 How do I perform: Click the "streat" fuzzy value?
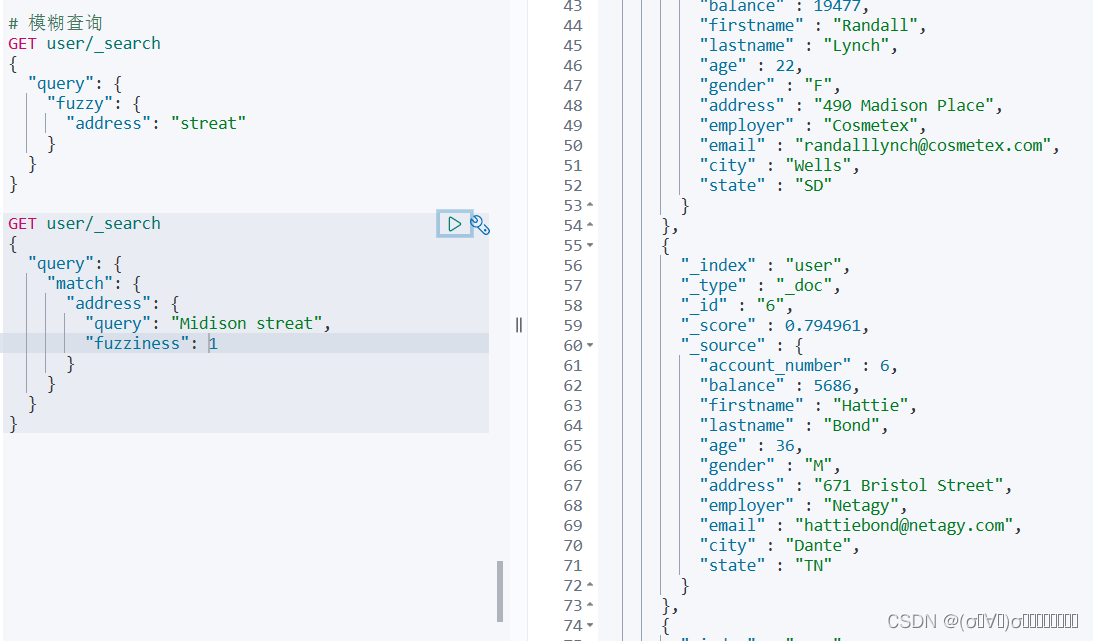pyautogui.click(x=208, y=123)
